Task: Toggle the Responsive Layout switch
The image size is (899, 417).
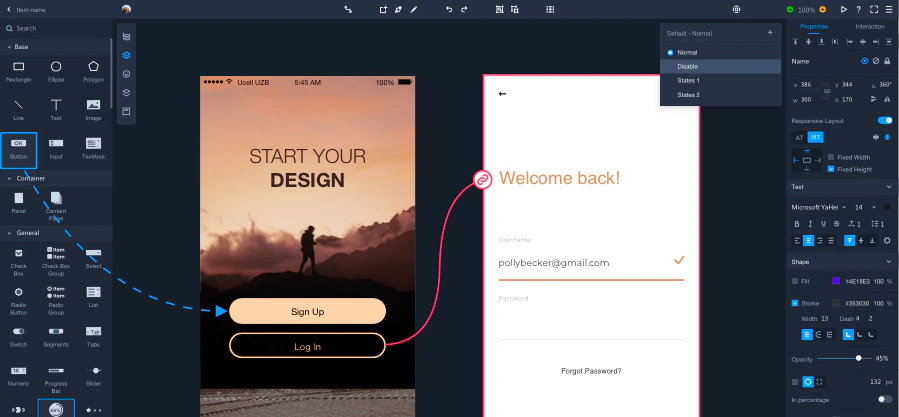Action: (x=885, y=120)
